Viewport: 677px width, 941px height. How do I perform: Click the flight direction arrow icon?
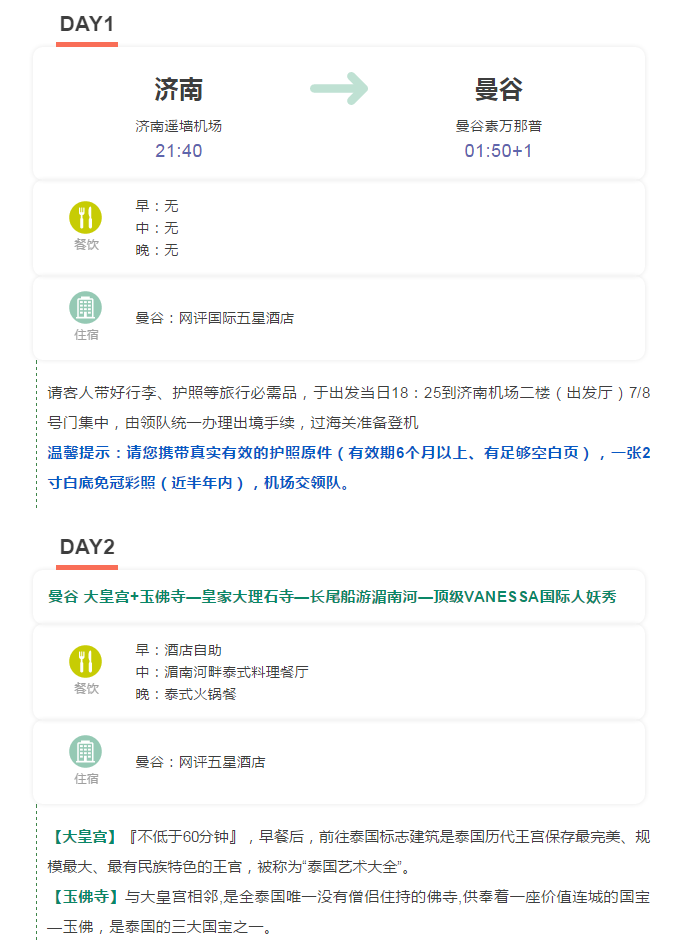(x=339, y=88)
